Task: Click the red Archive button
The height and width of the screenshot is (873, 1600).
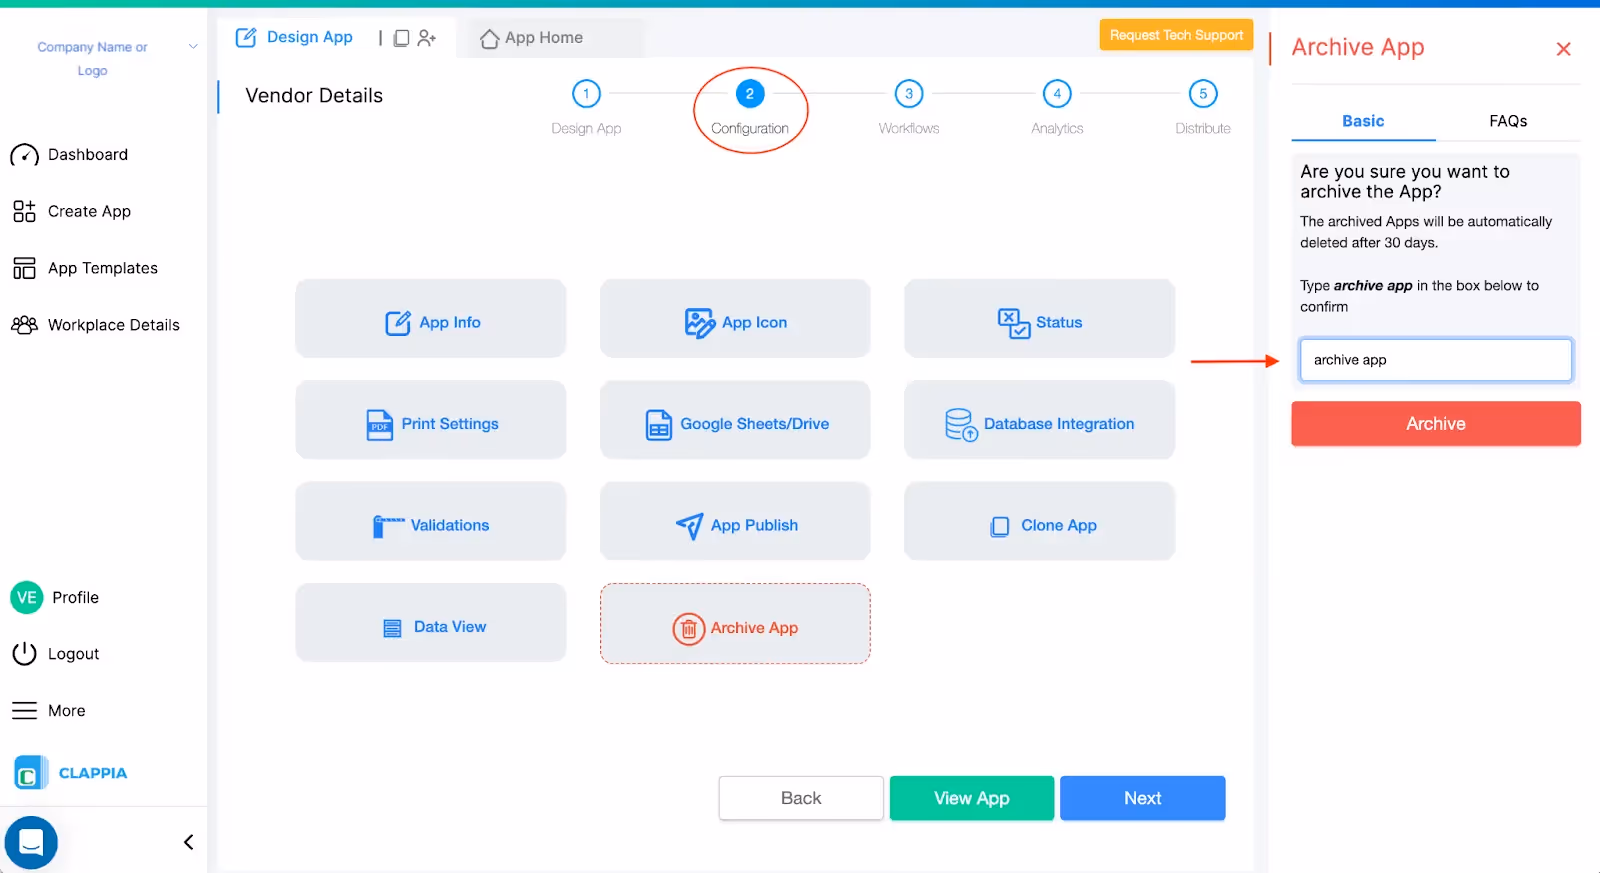Action: [x=1436, y=424]
